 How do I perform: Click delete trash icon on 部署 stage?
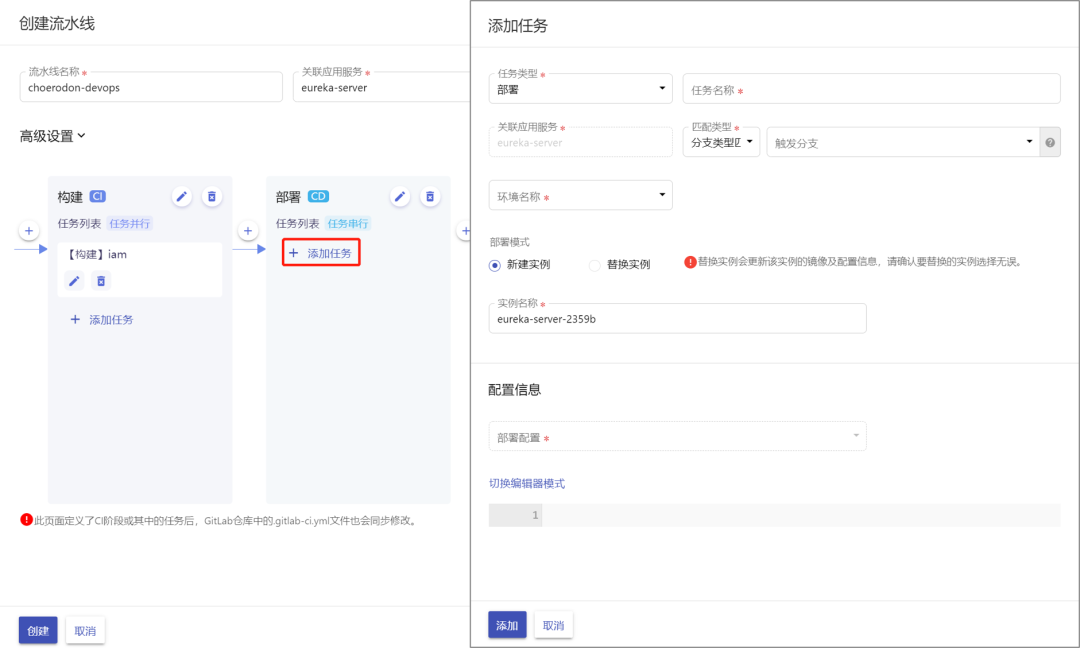point(430,197)
